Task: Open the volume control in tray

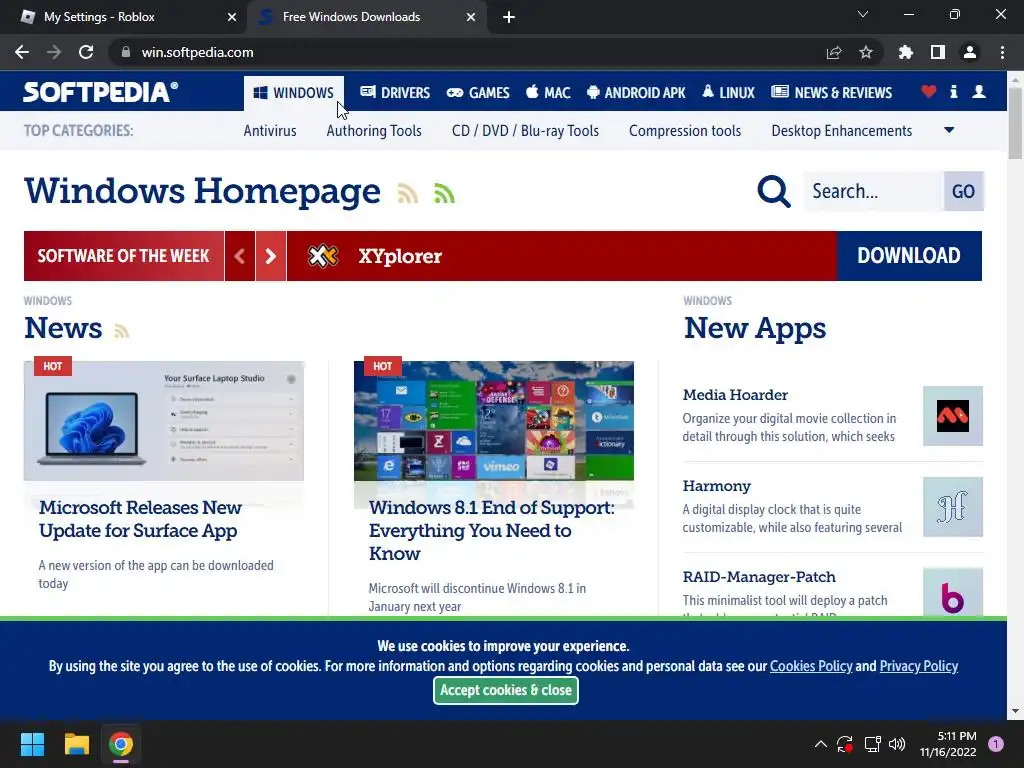Action: (x=898, y=744)
